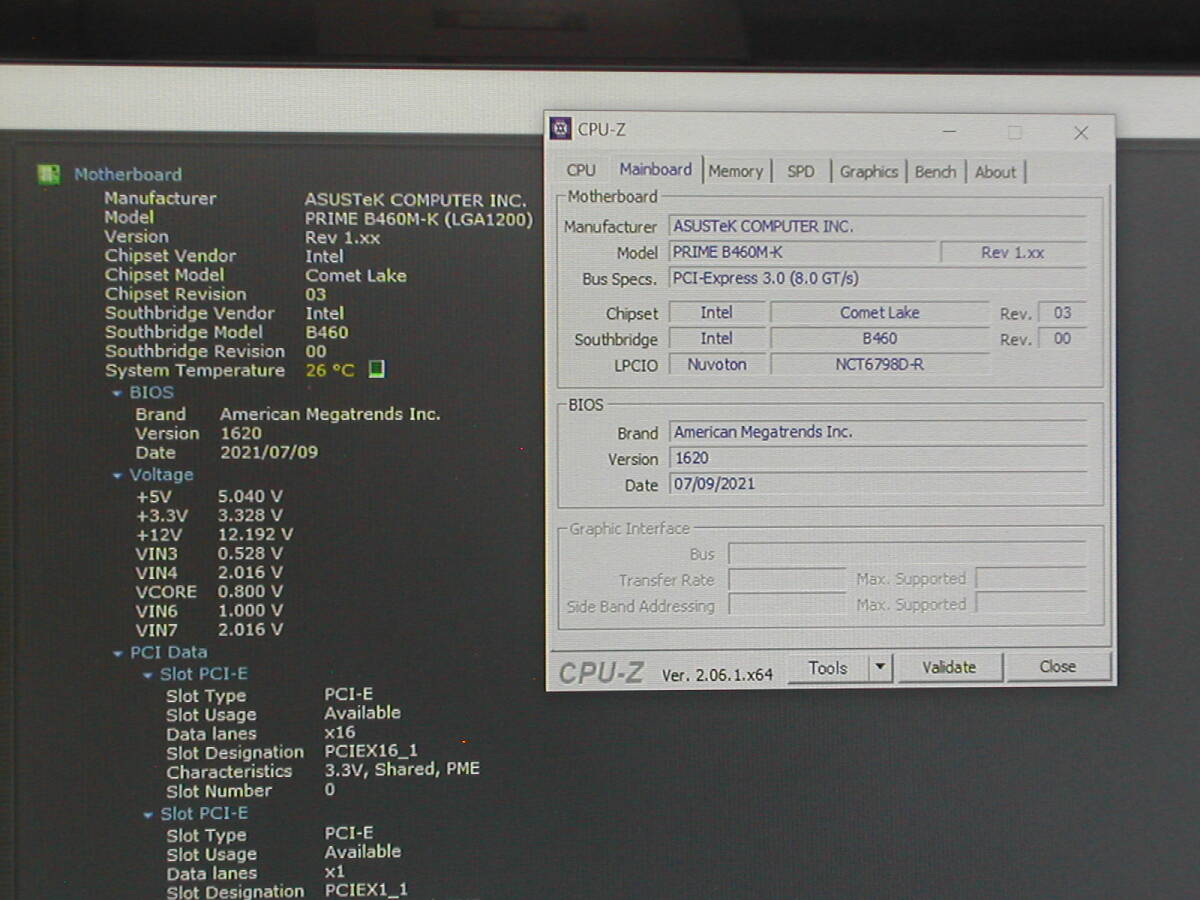The height and width of the screenshot is (900, 1200).
Task: Click the +3.3V reading "3.328 V"
Action: (250, 516)
